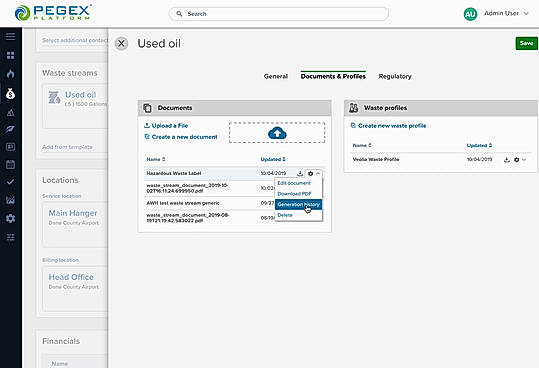The height and width of the screenshot is (368, 539).
Task: Click Create new waste profile link
Action: pos(388,126)
